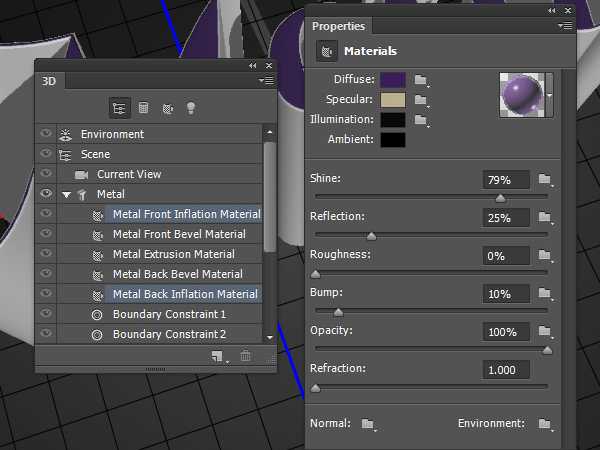The height and width of the screenshot is (450, 600).
Task: Click the Refraction value field
Action: [x=505, y=369]
